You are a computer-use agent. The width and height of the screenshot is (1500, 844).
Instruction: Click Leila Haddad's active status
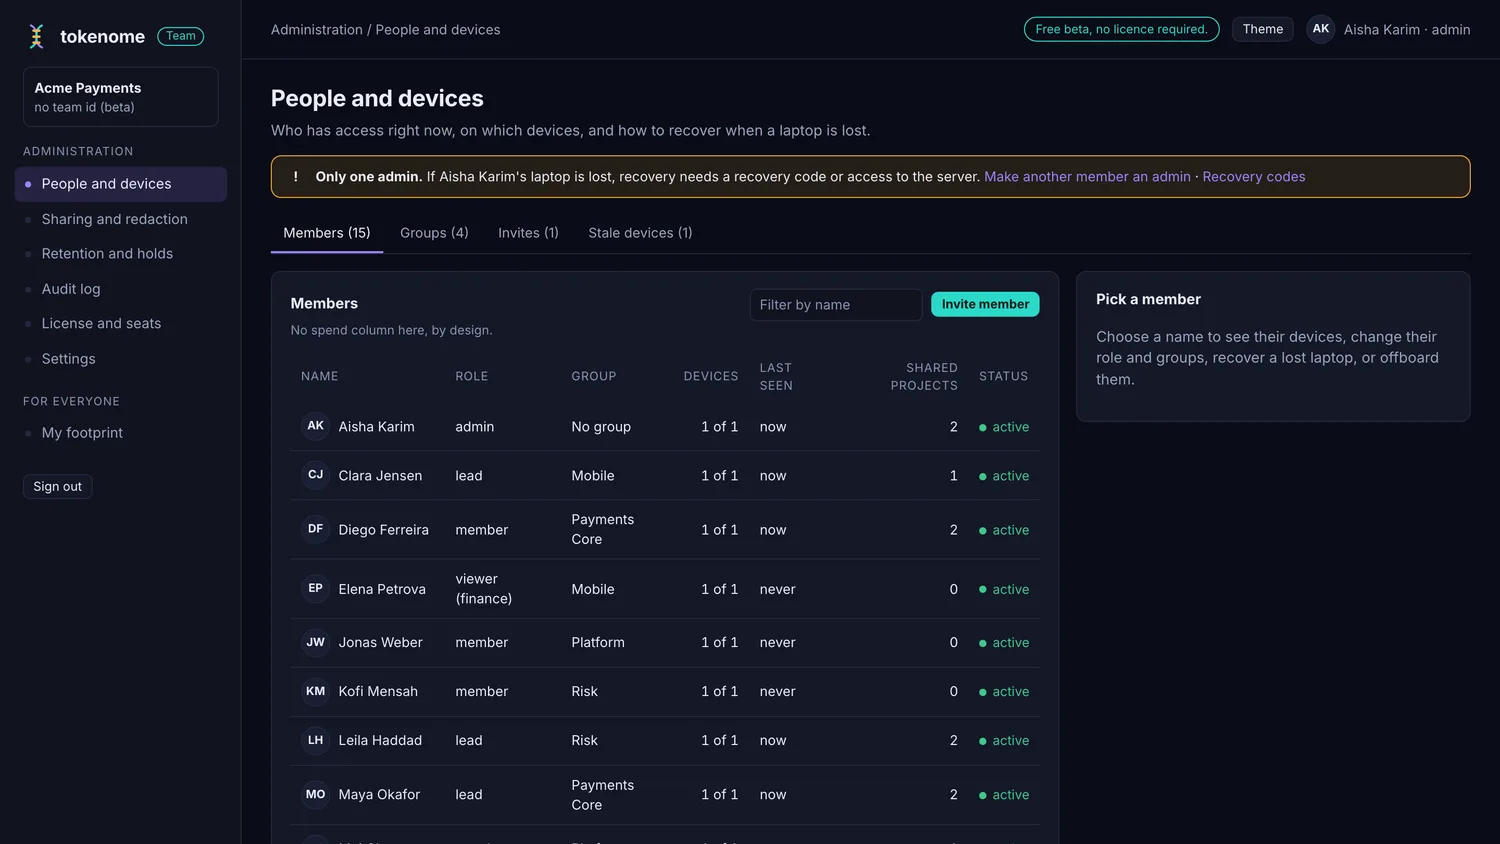click(1004, 741)
